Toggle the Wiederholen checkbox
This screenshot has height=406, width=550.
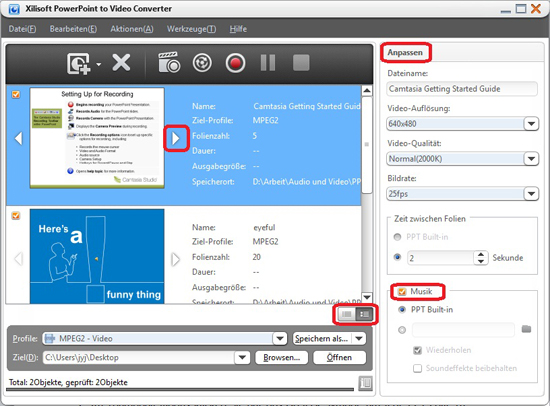tap(417, 350)
